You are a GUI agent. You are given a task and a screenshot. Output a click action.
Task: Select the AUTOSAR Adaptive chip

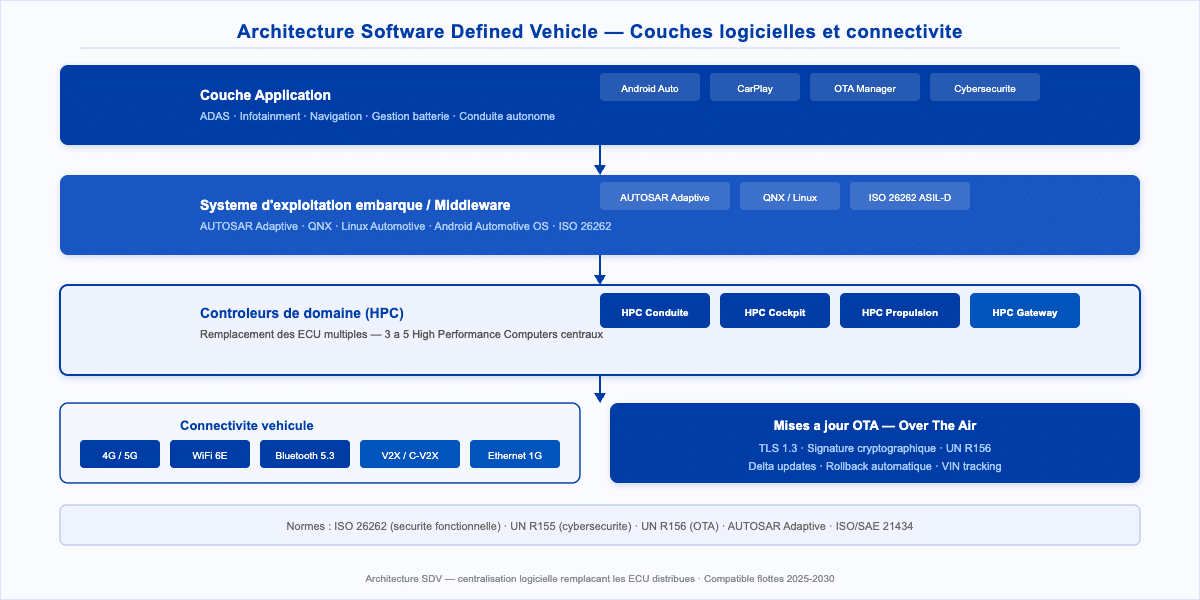pyautogui.click(x=665, y=197)
